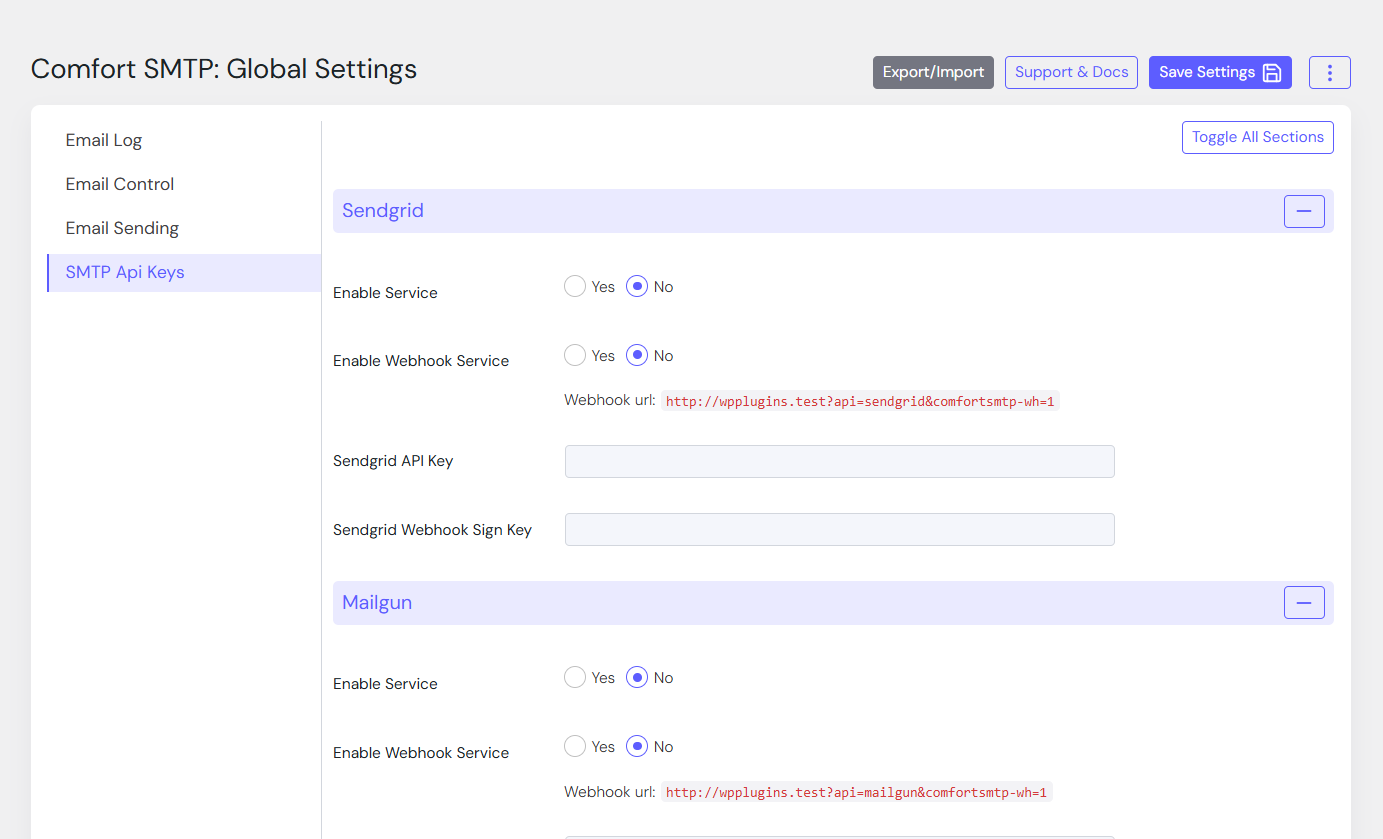Select Yes for Mailgun Enable Service
This screenshot has width=1383, height=839.
[575, 678]
